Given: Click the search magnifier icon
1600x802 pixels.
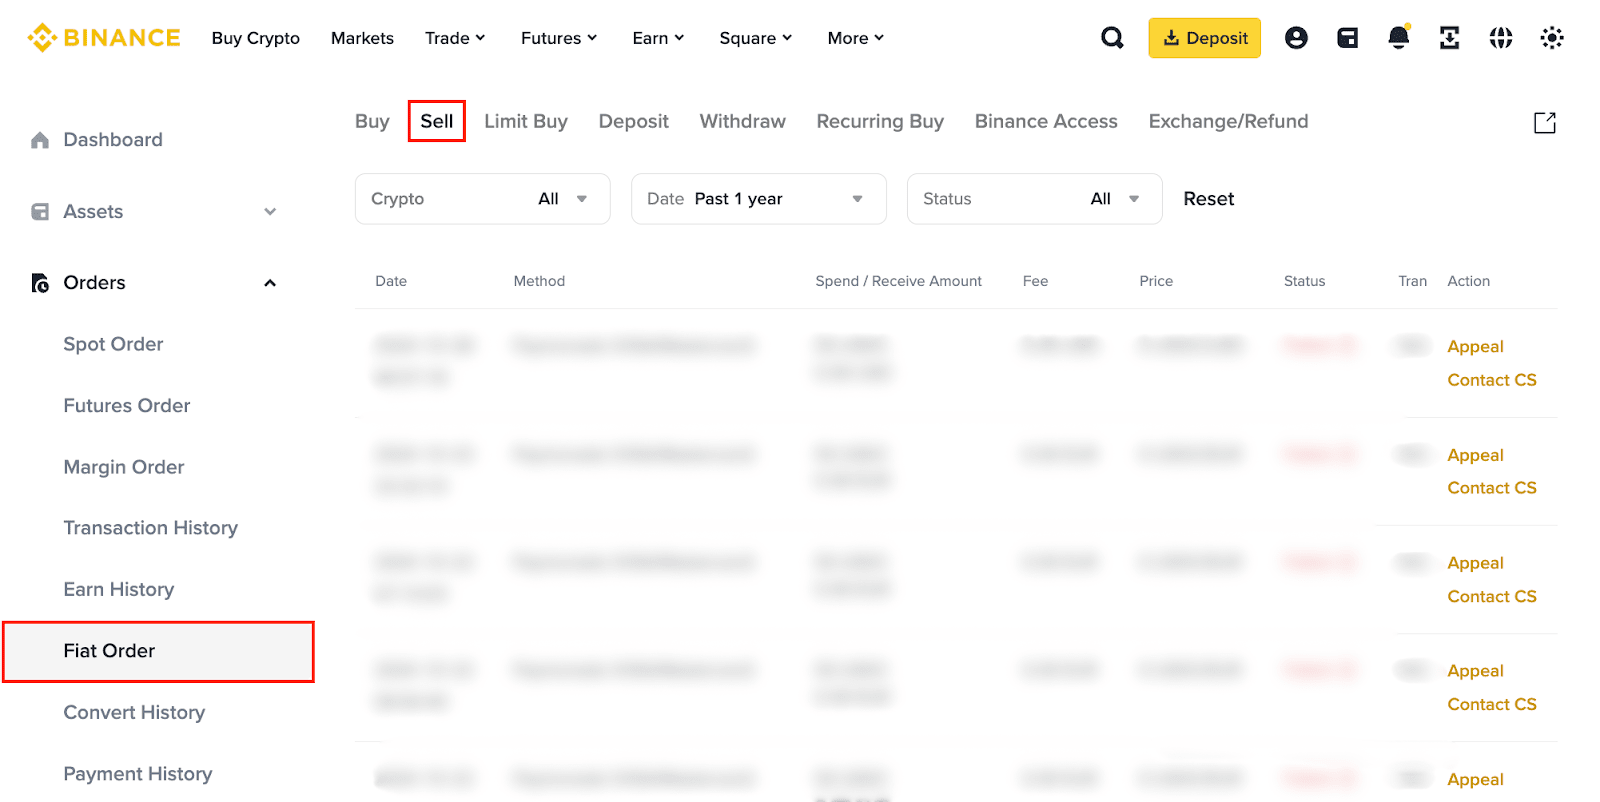Looking at the screenshot, I should (x=1112, y=38).
